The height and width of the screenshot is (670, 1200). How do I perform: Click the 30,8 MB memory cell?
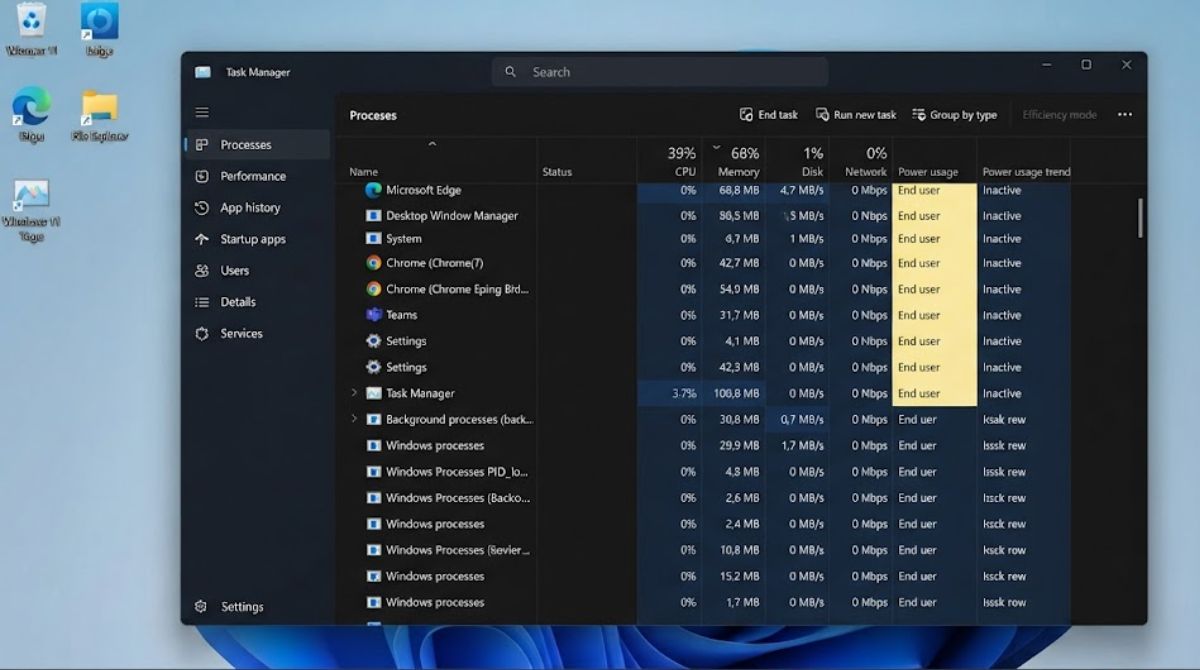734,419
